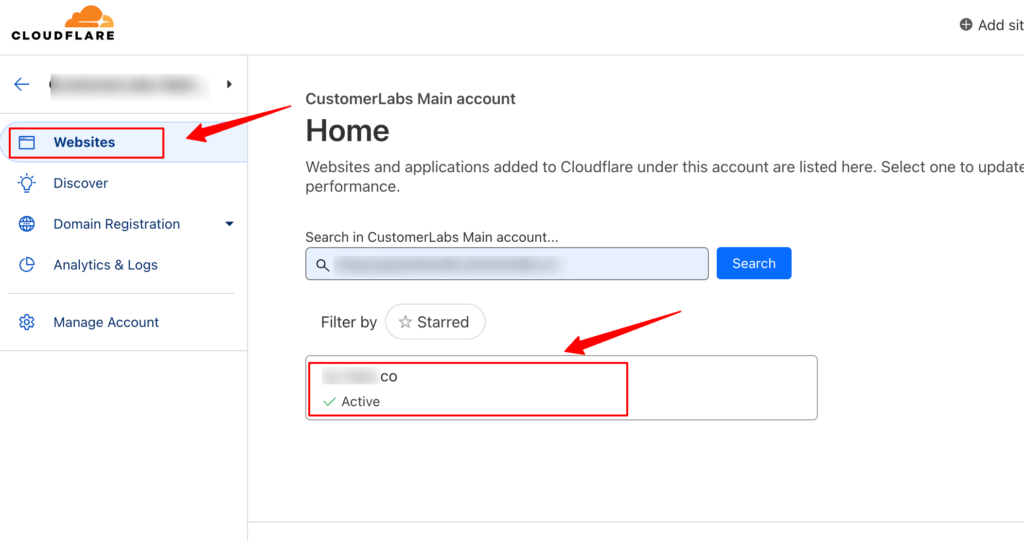Screen dimensions: 1024x541
Task: Click the Add site plus button
Action: tap(991, 25)
